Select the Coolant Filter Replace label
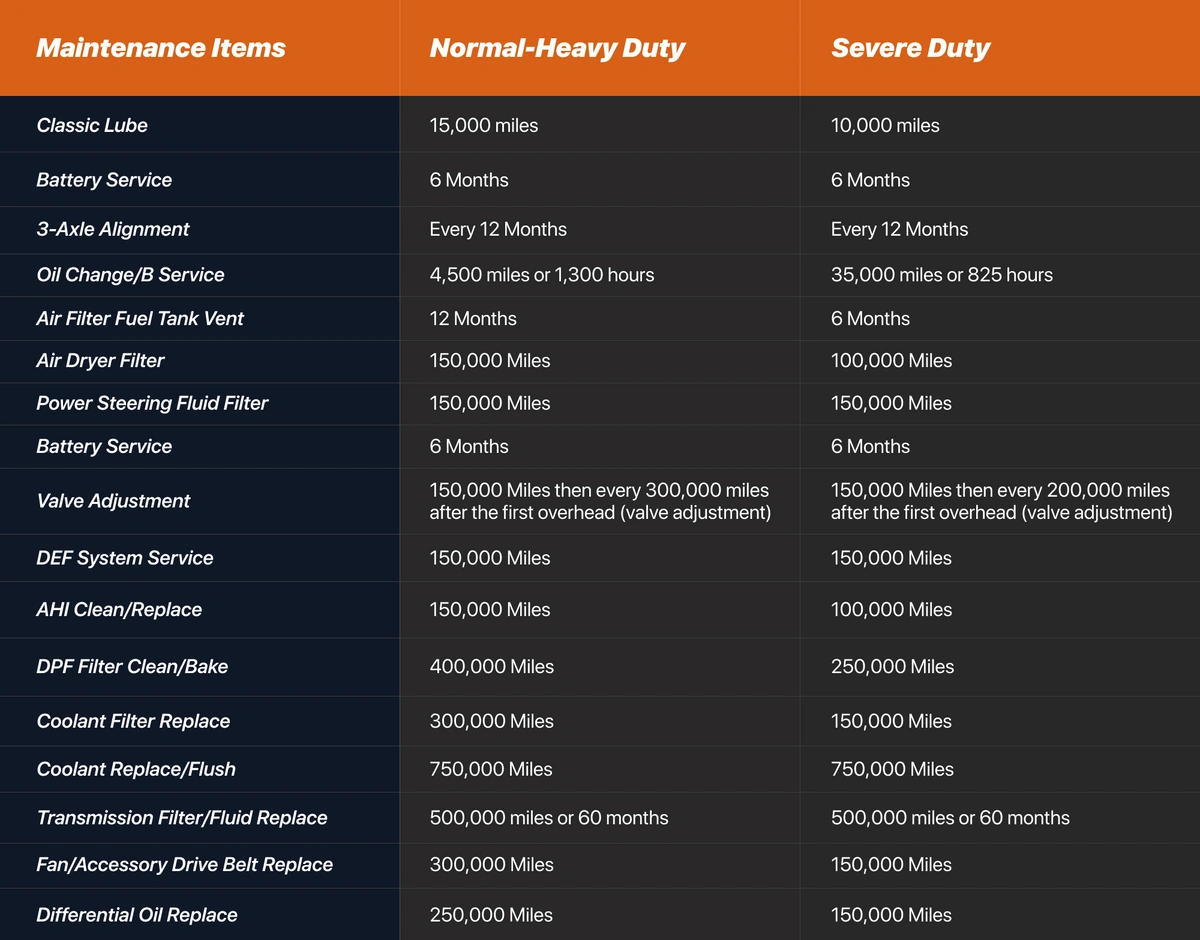This screenshot has height=940, width=1200. [x=133, y=721]
